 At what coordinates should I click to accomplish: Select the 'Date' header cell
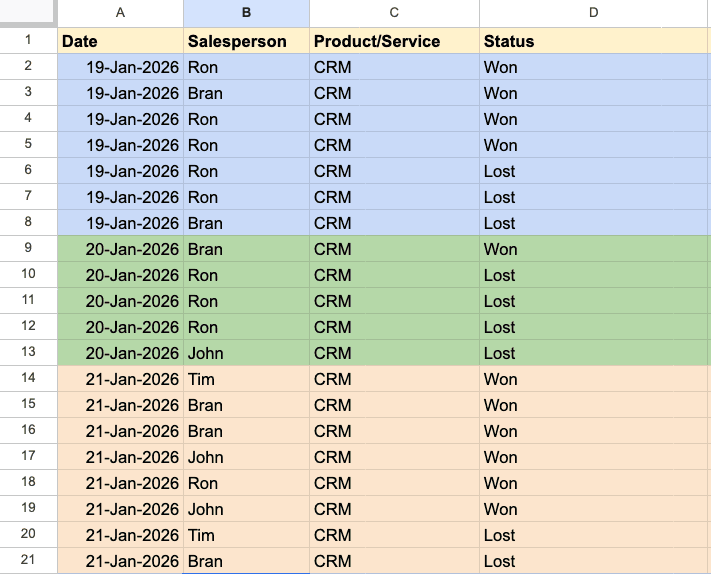pos(120,41)
